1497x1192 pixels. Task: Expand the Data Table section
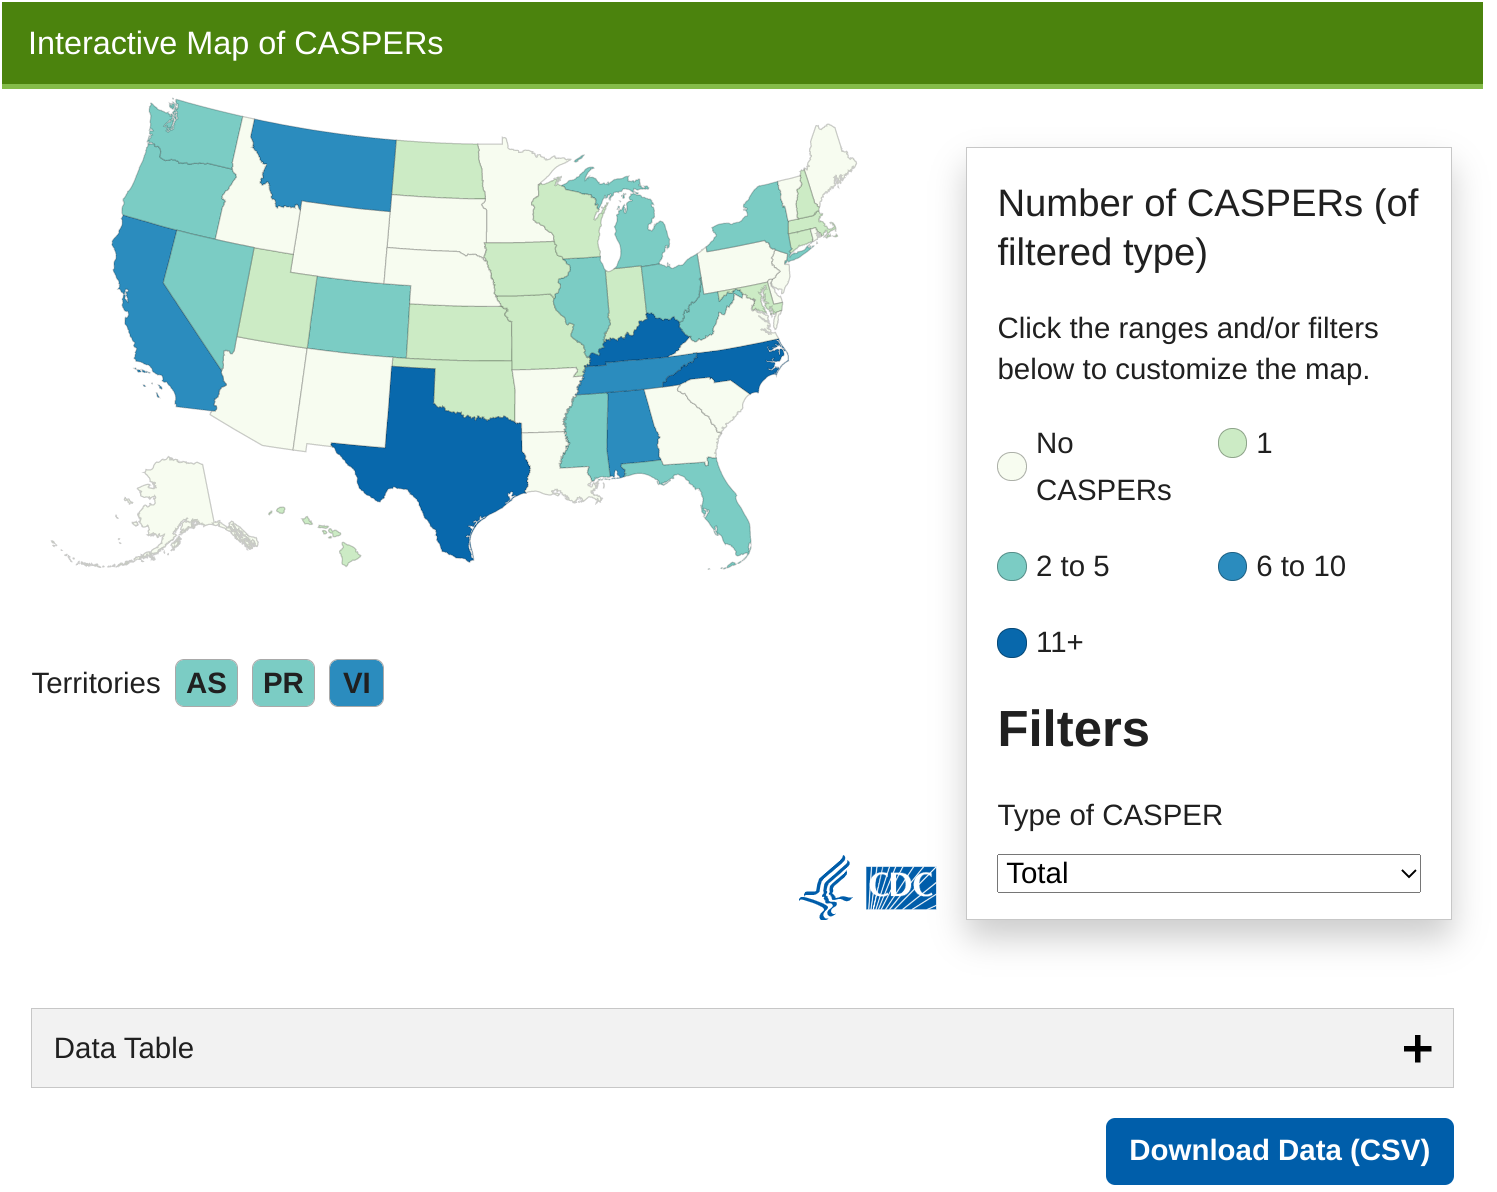pos(742,1048)
